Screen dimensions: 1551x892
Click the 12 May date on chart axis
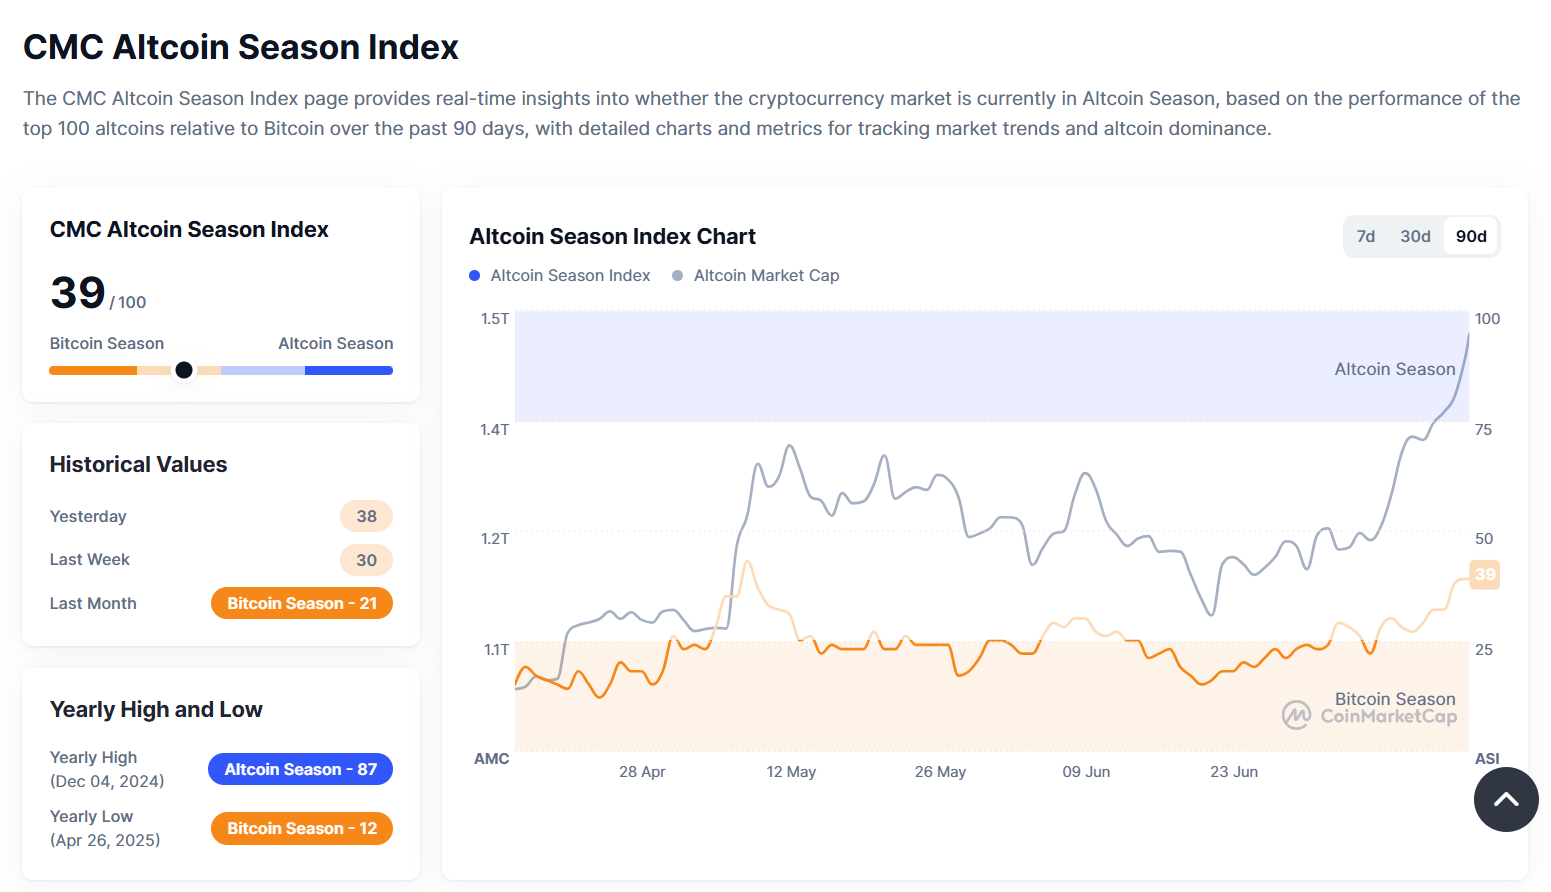pos(791,772)
